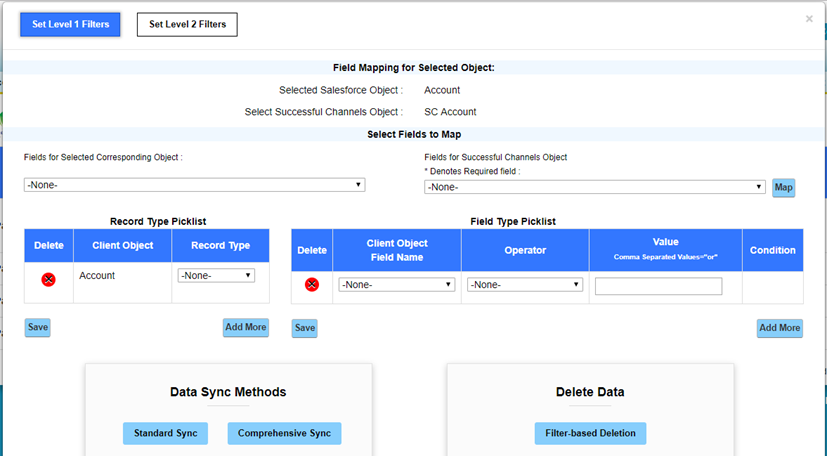This screenshot has height=456, width=827.
Task: Expand the Record Type -None- dropdown
Action: [216, 276]
